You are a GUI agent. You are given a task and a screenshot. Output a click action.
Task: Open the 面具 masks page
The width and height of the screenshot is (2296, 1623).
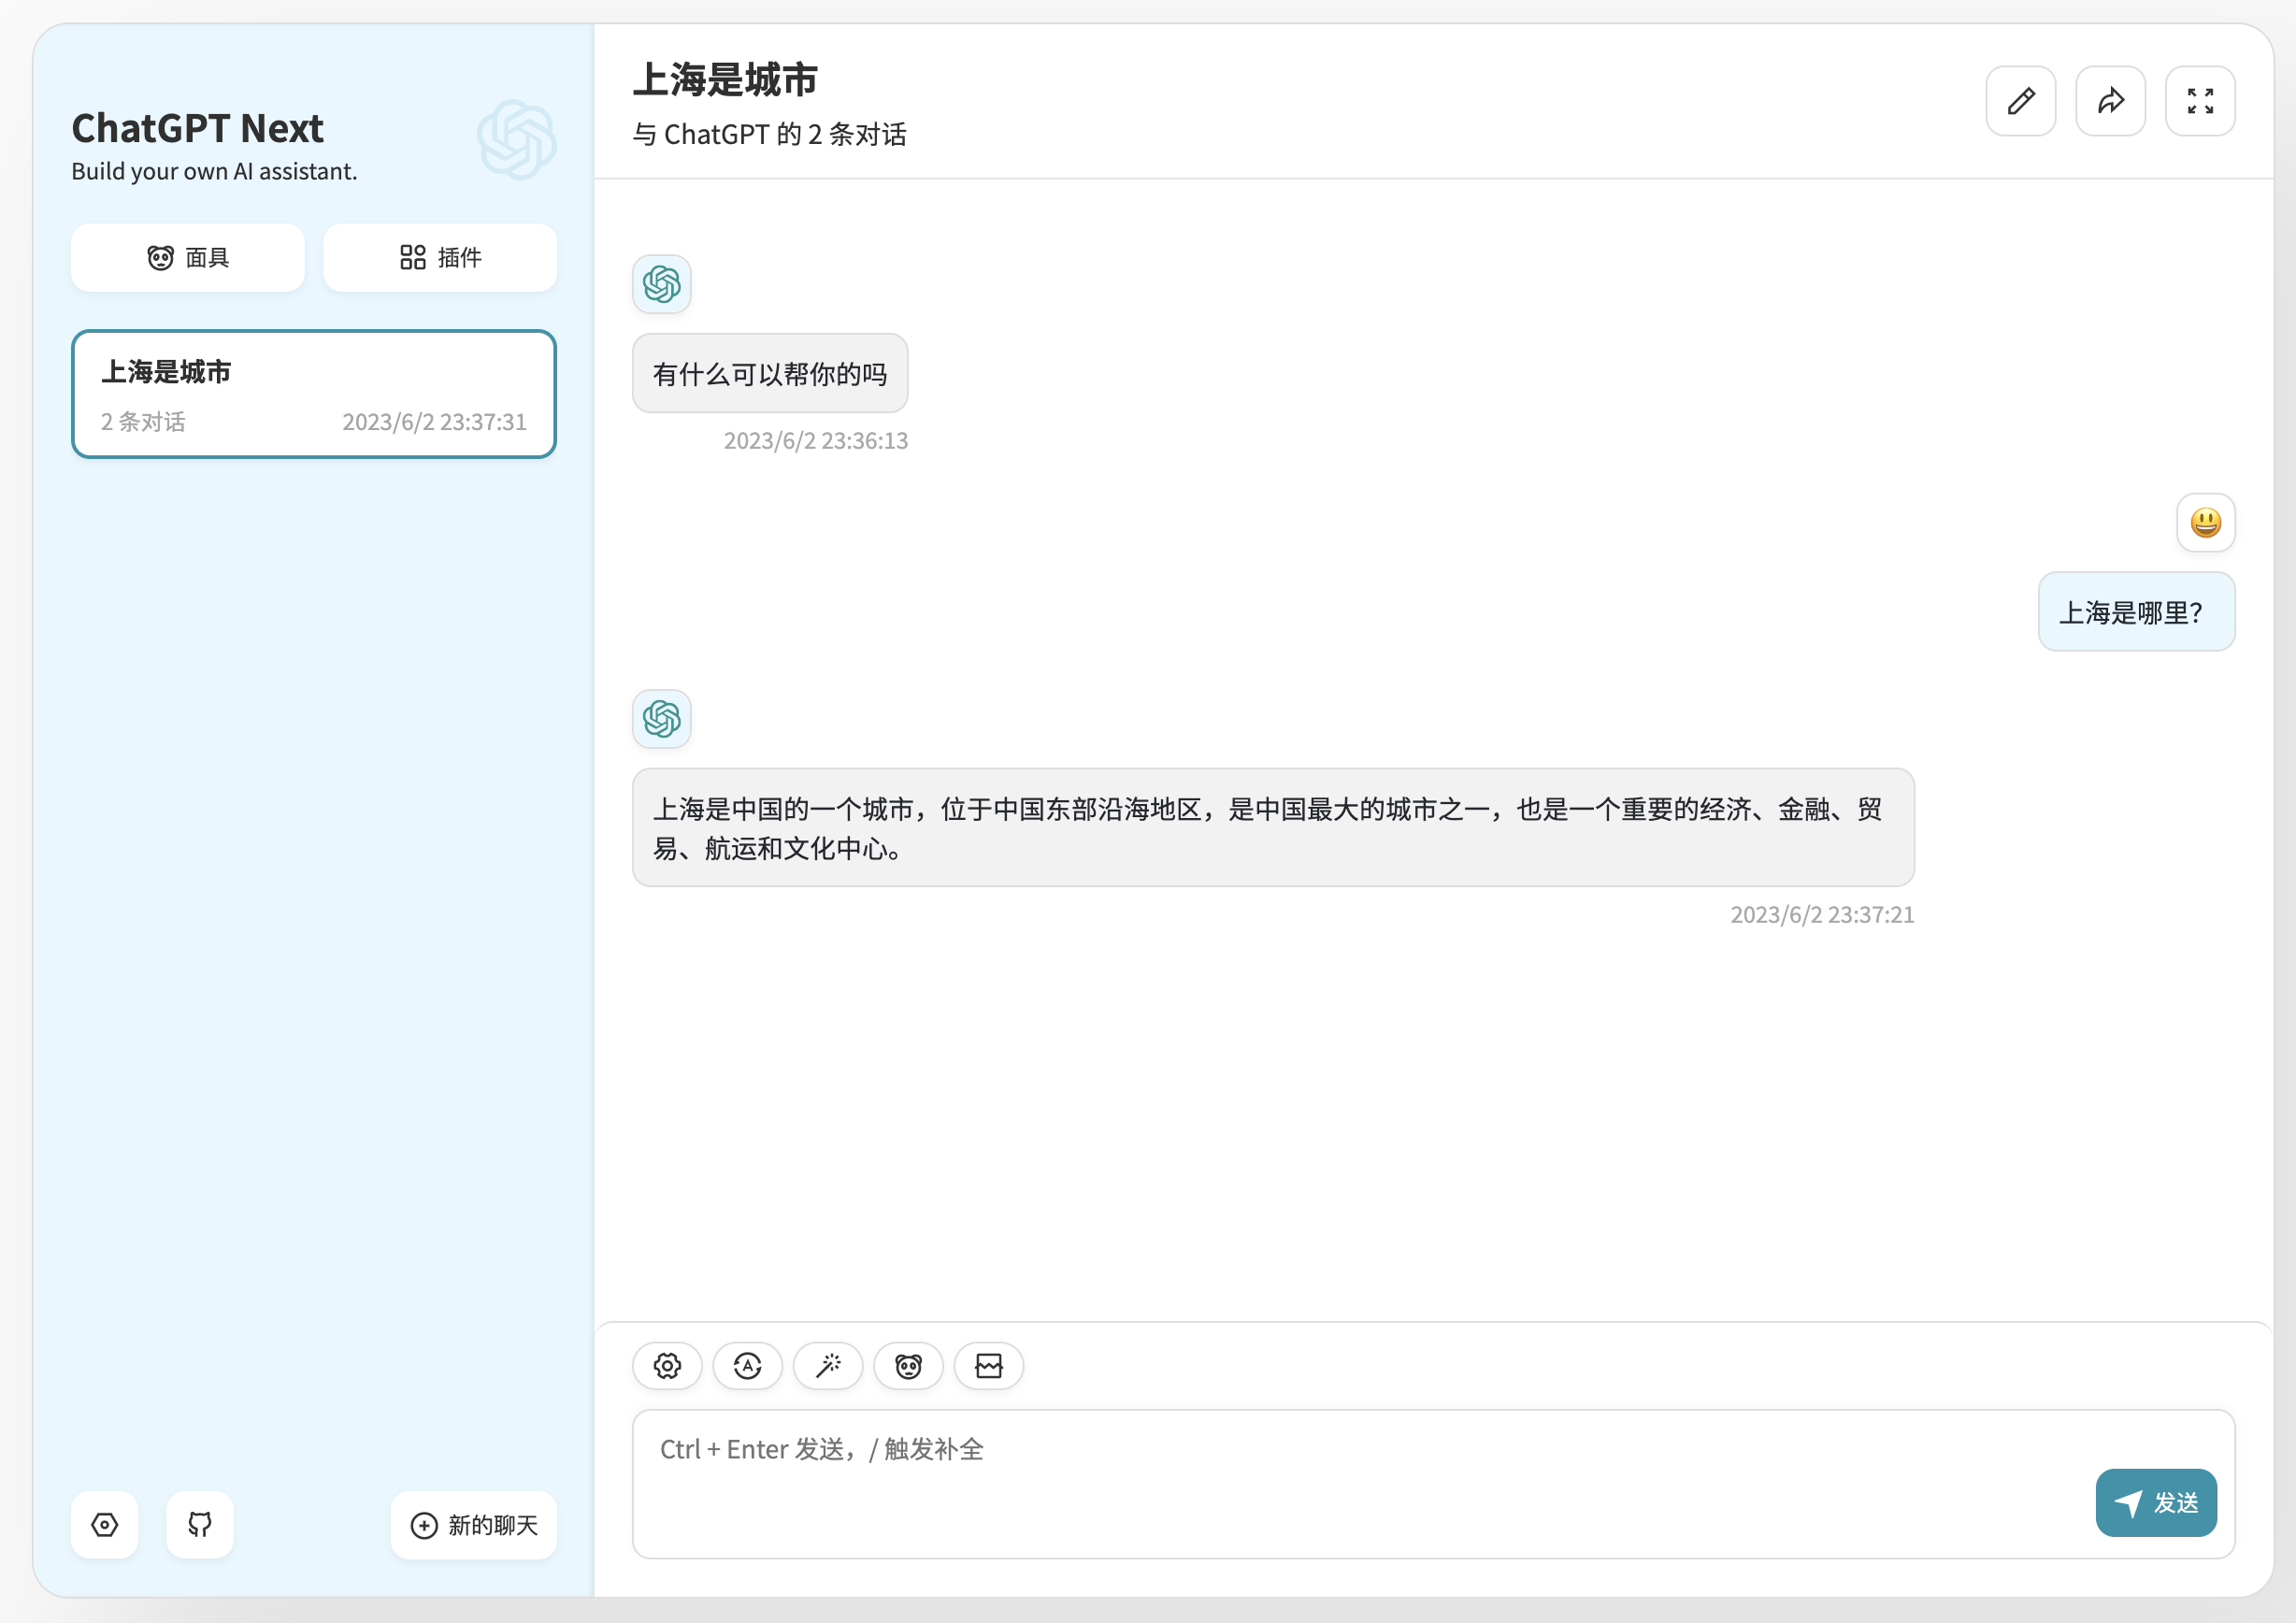[188, 258]
